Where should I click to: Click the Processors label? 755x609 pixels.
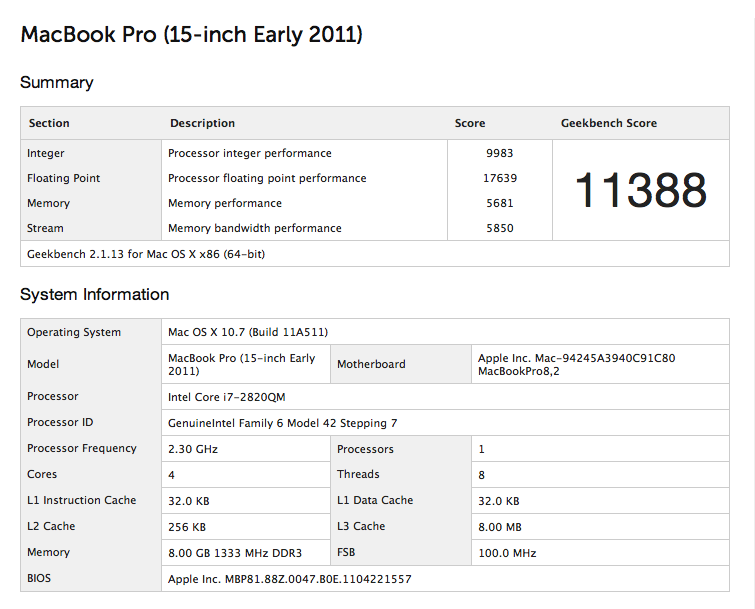click(x=365, y=449)
